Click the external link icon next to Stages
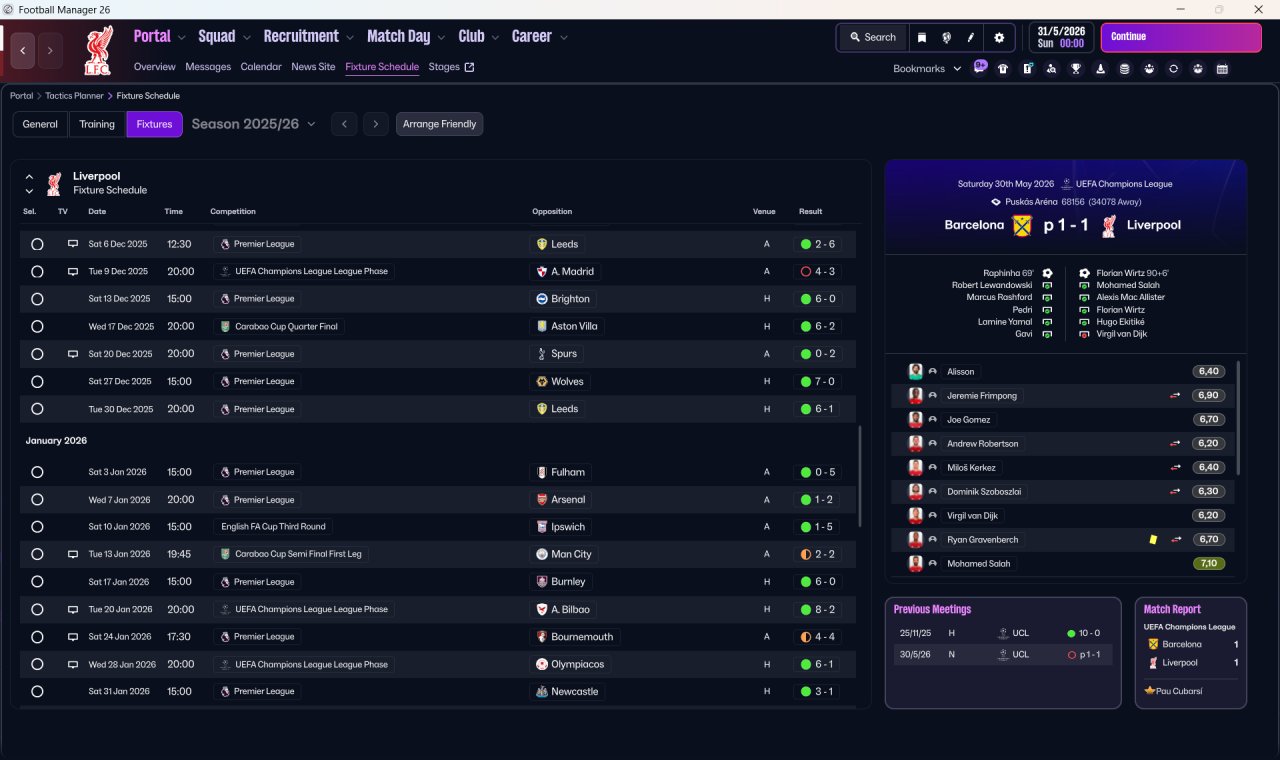The height and width of the screenshot is (760, 1280). (470, 67)
